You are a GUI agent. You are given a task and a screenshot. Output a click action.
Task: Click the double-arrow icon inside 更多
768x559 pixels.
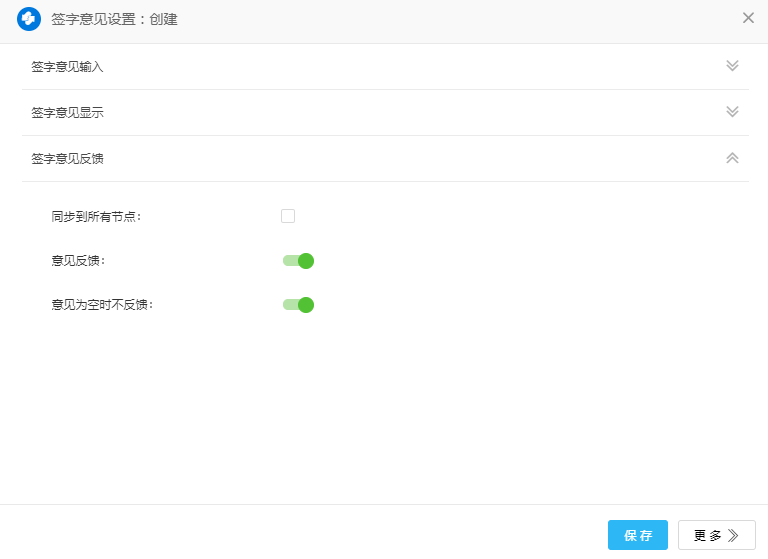pyautogui.click(x=733, y=535)
